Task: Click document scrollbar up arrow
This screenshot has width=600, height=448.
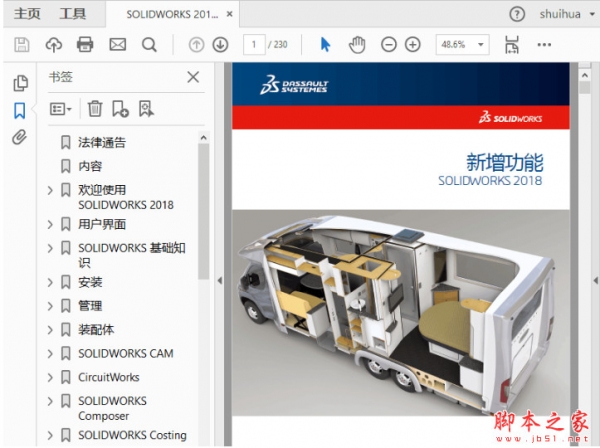Action: (x=584, y=76)
